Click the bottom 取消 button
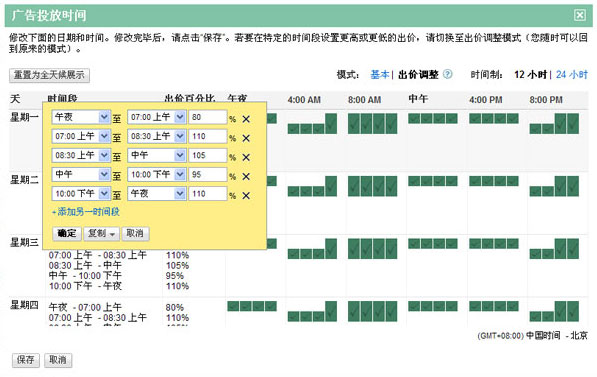 58,360
